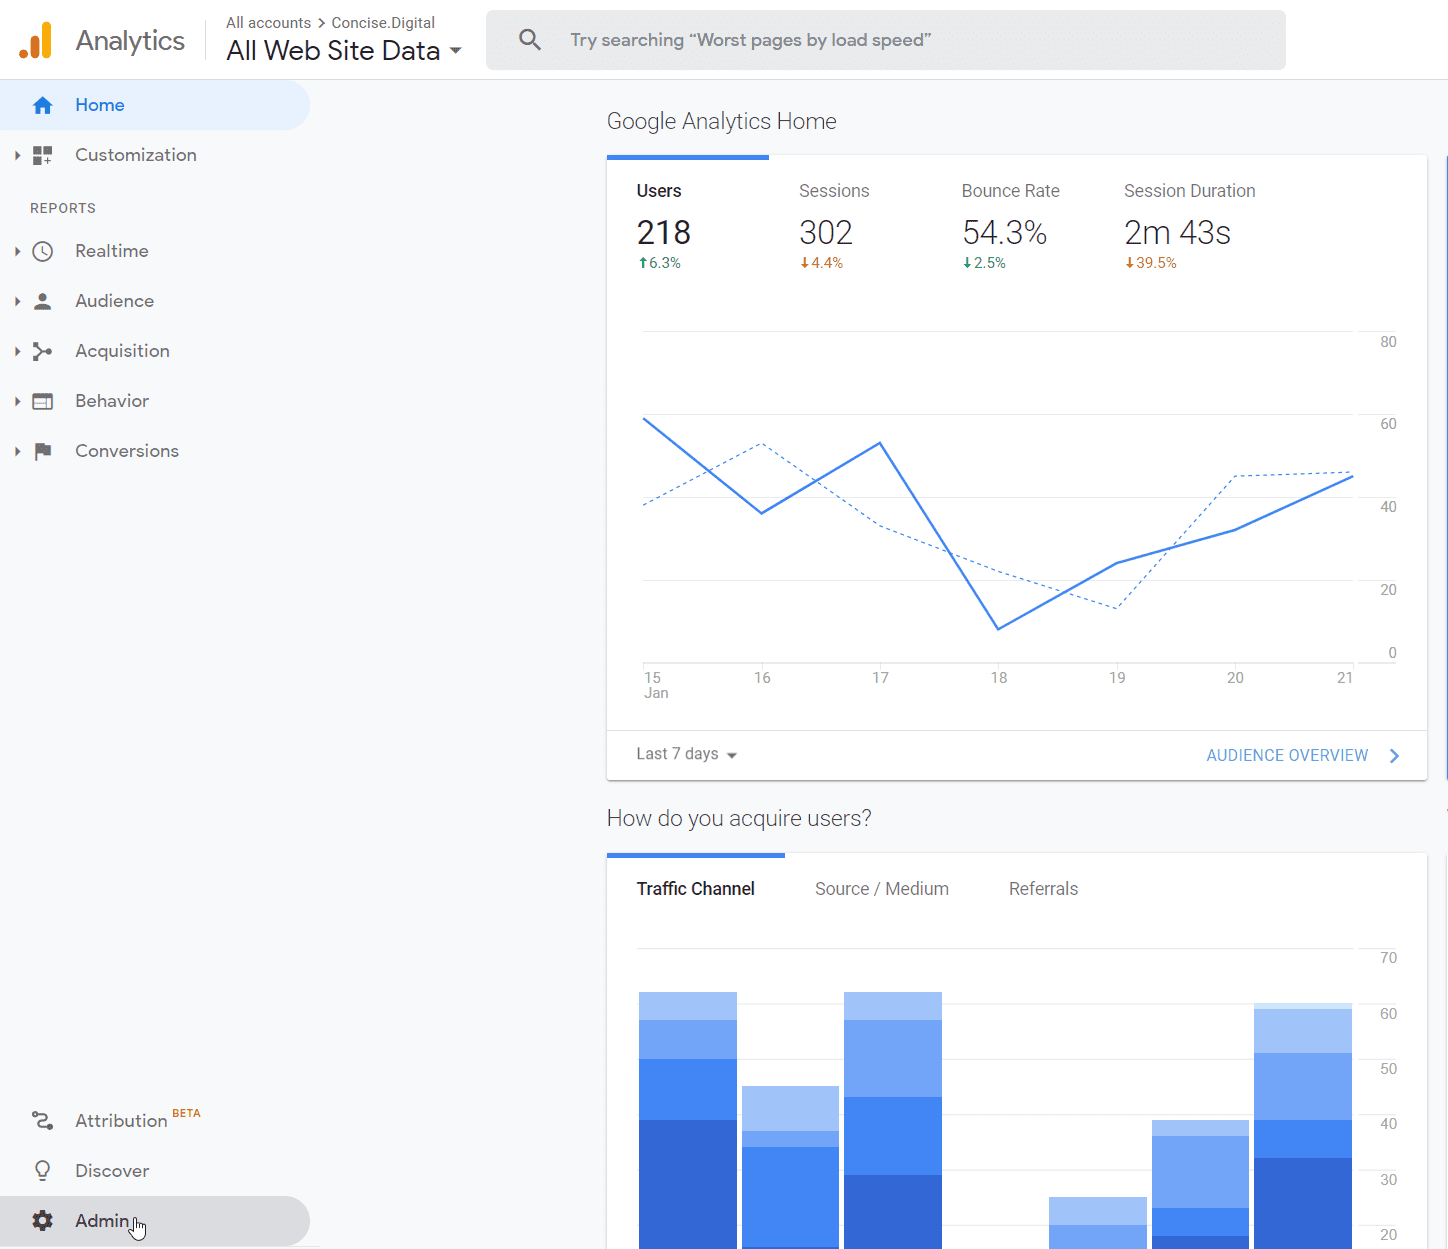This screenshot has height=1249, width=1448.
Task: Click the Discover lightbulb icon
Action: (42, 1171)
